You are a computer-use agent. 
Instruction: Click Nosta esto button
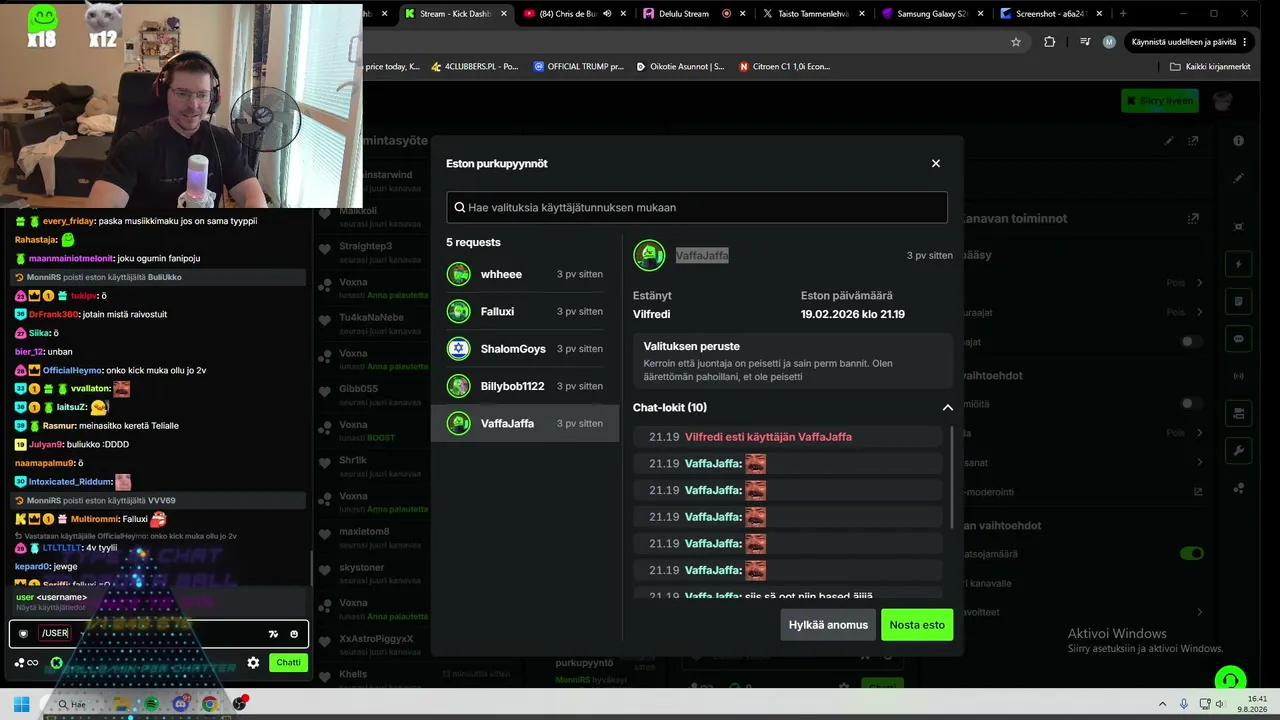point(917,625)
